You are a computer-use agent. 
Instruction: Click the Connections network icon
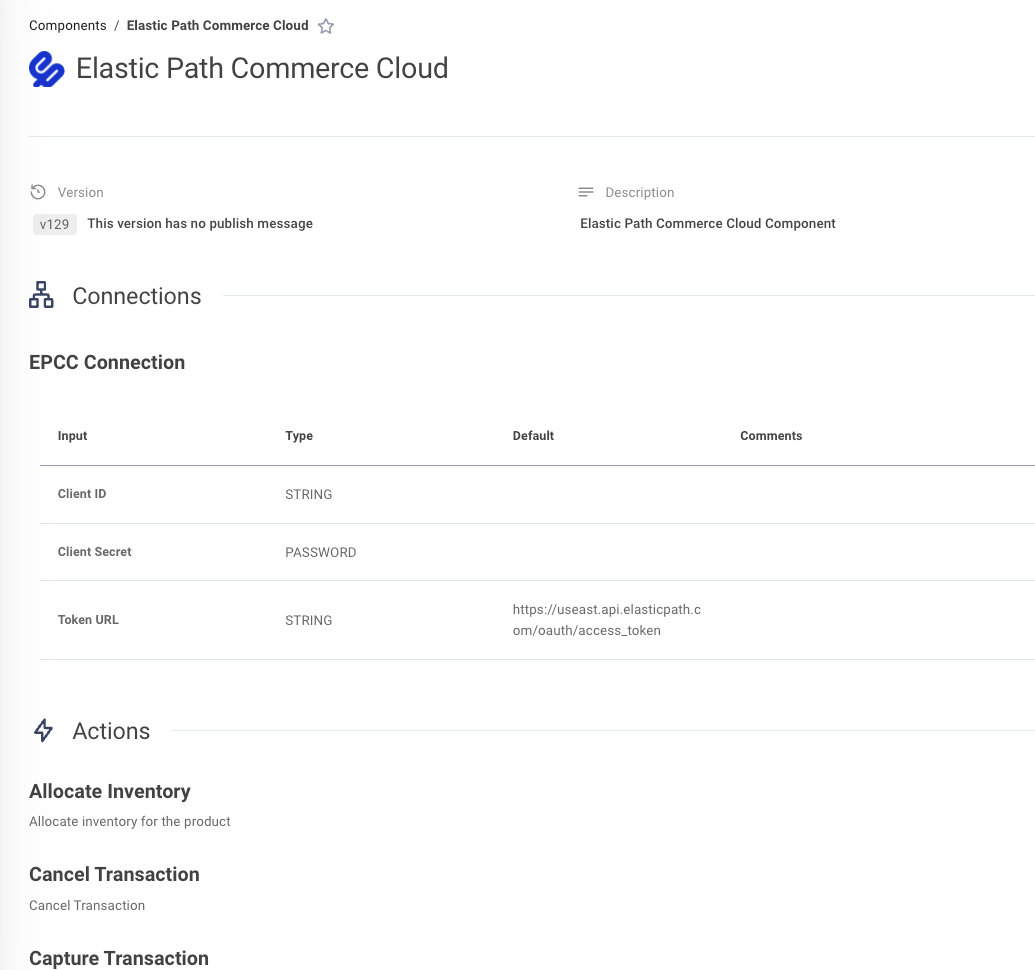point(41,295)
